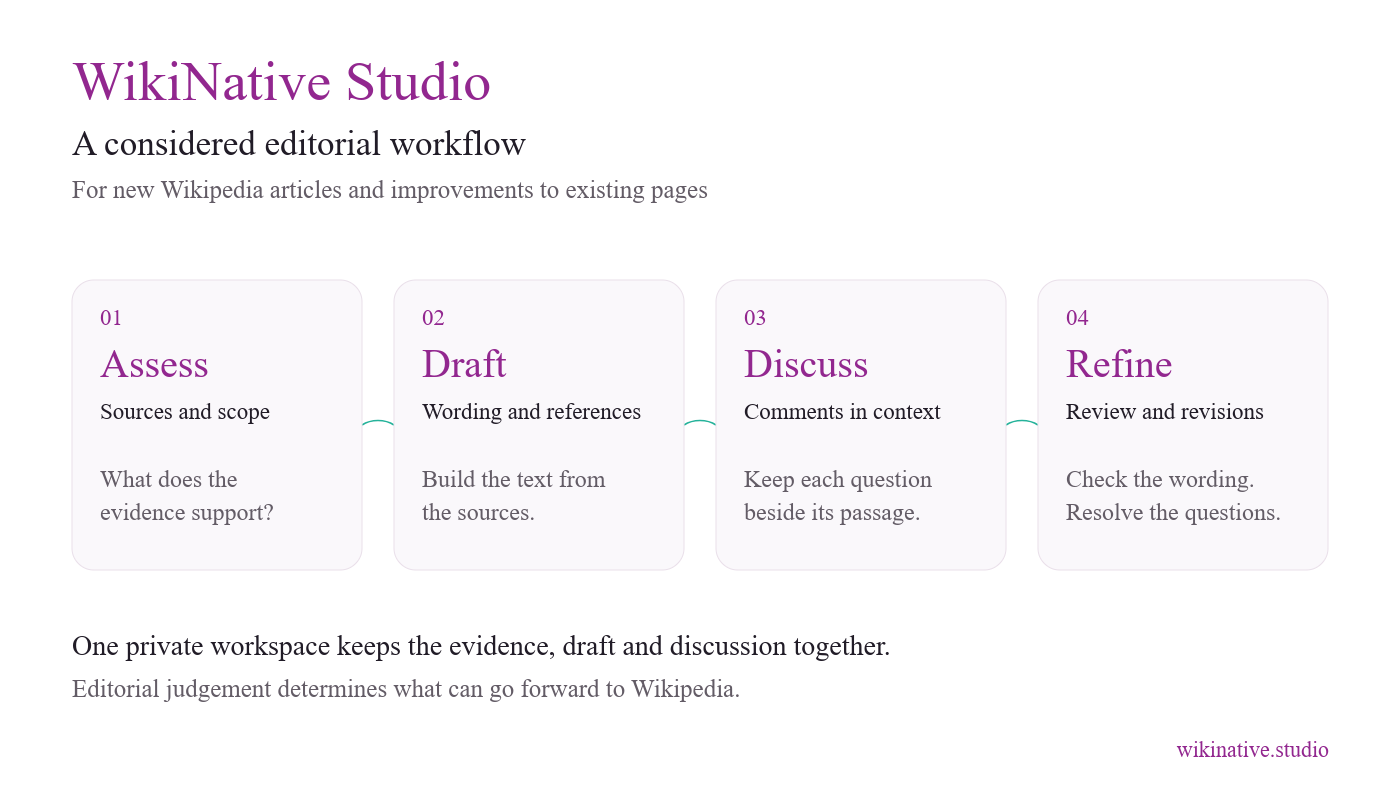Click the 'Editorial judgement determines' sentence
Image resolution: width=1400 pixels, height=800 pixels.
point(406,689)
